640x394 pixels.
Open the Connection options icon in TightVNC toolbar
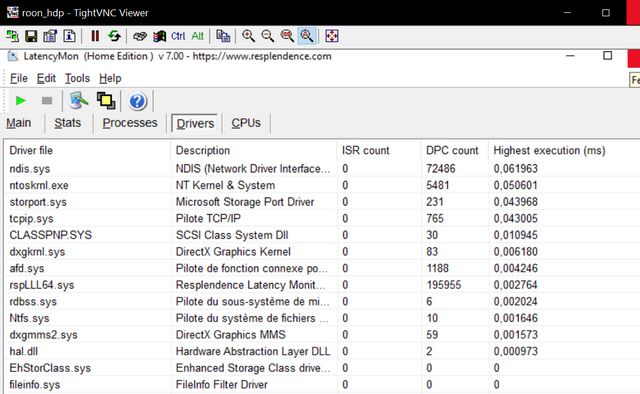pyautogui.click(x=50, y=36)
